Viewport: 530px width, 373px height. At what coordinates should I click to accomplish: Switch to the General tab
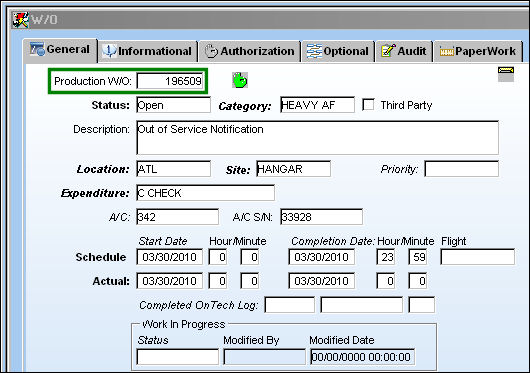click(x=60, y=50)
